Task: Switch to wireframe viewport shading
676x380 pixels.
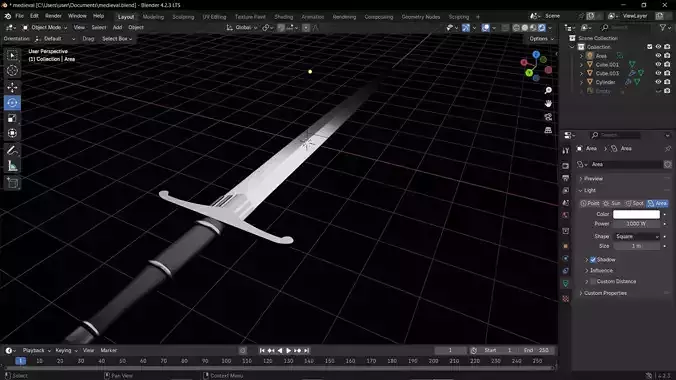Action: coord(516,28)
